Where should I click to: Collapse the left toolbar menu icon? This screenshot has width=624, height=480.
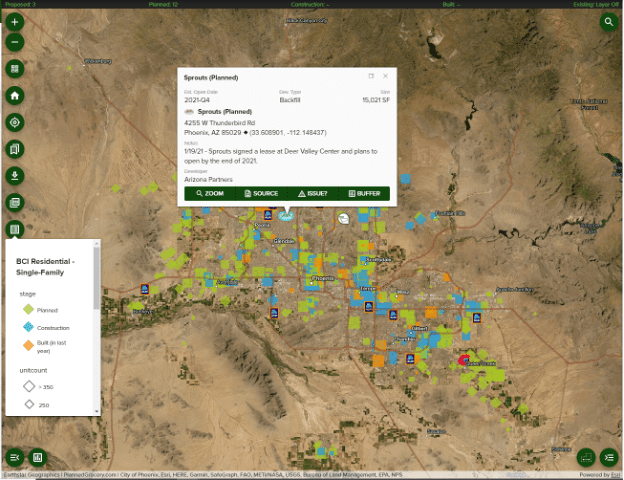[15, 457]
